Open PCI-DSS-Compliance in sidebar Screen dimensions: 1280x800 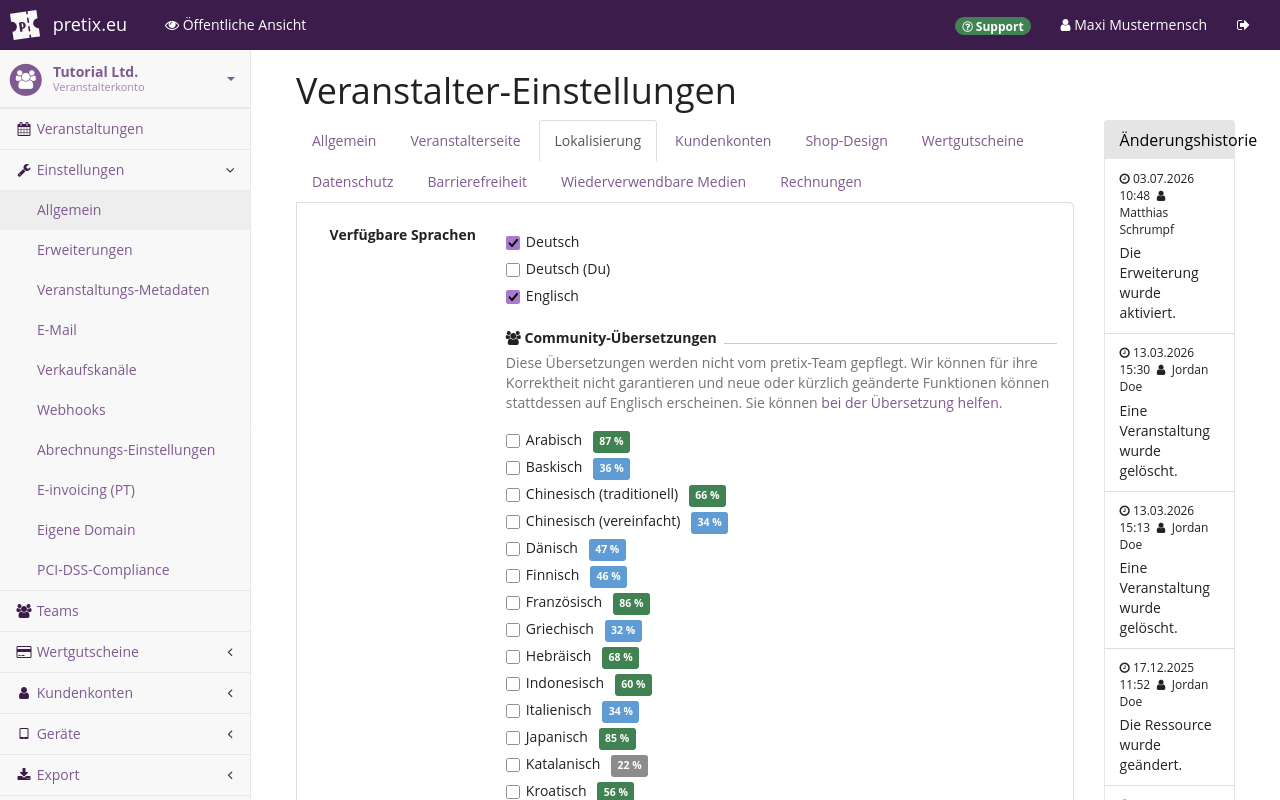(x=125, y=570)
